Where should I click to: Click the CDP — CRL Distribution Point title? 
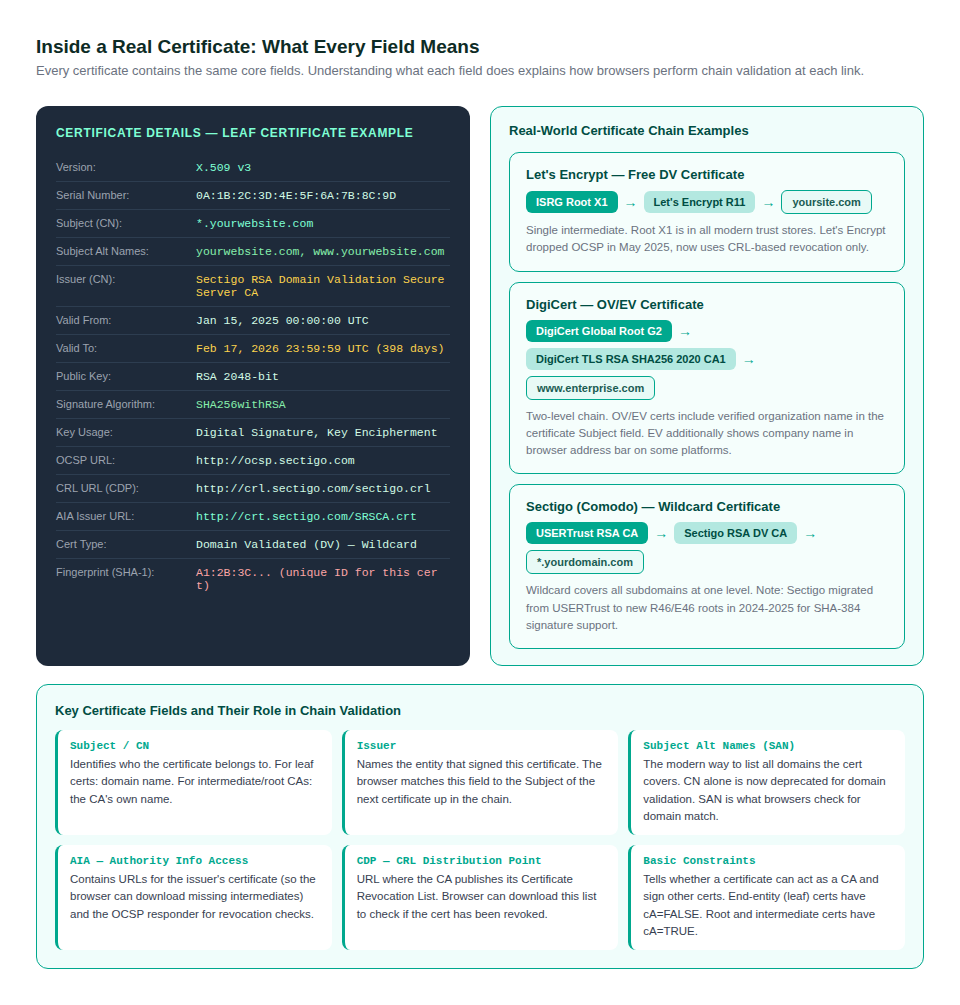(449, 861)
